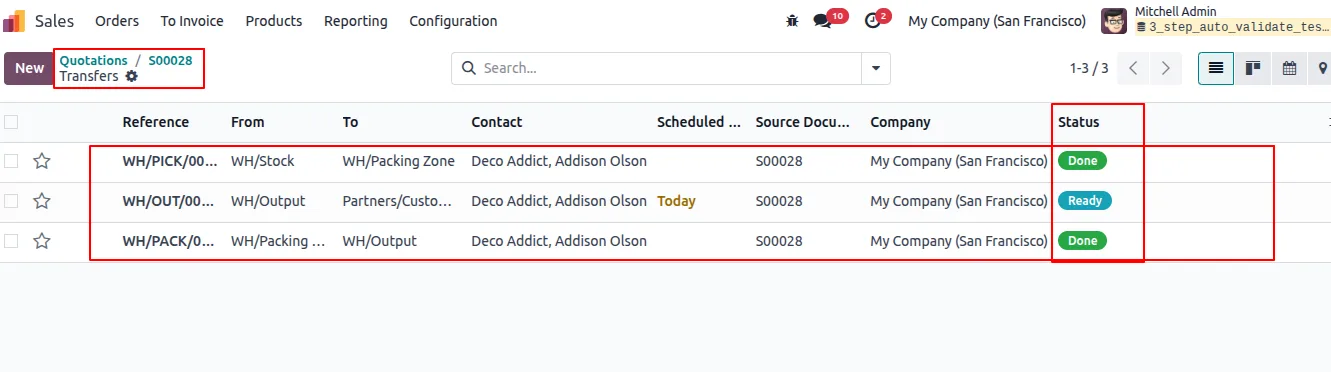Check the WH/PACK row checkbox

pyautogui.click(x=11, y=241)
